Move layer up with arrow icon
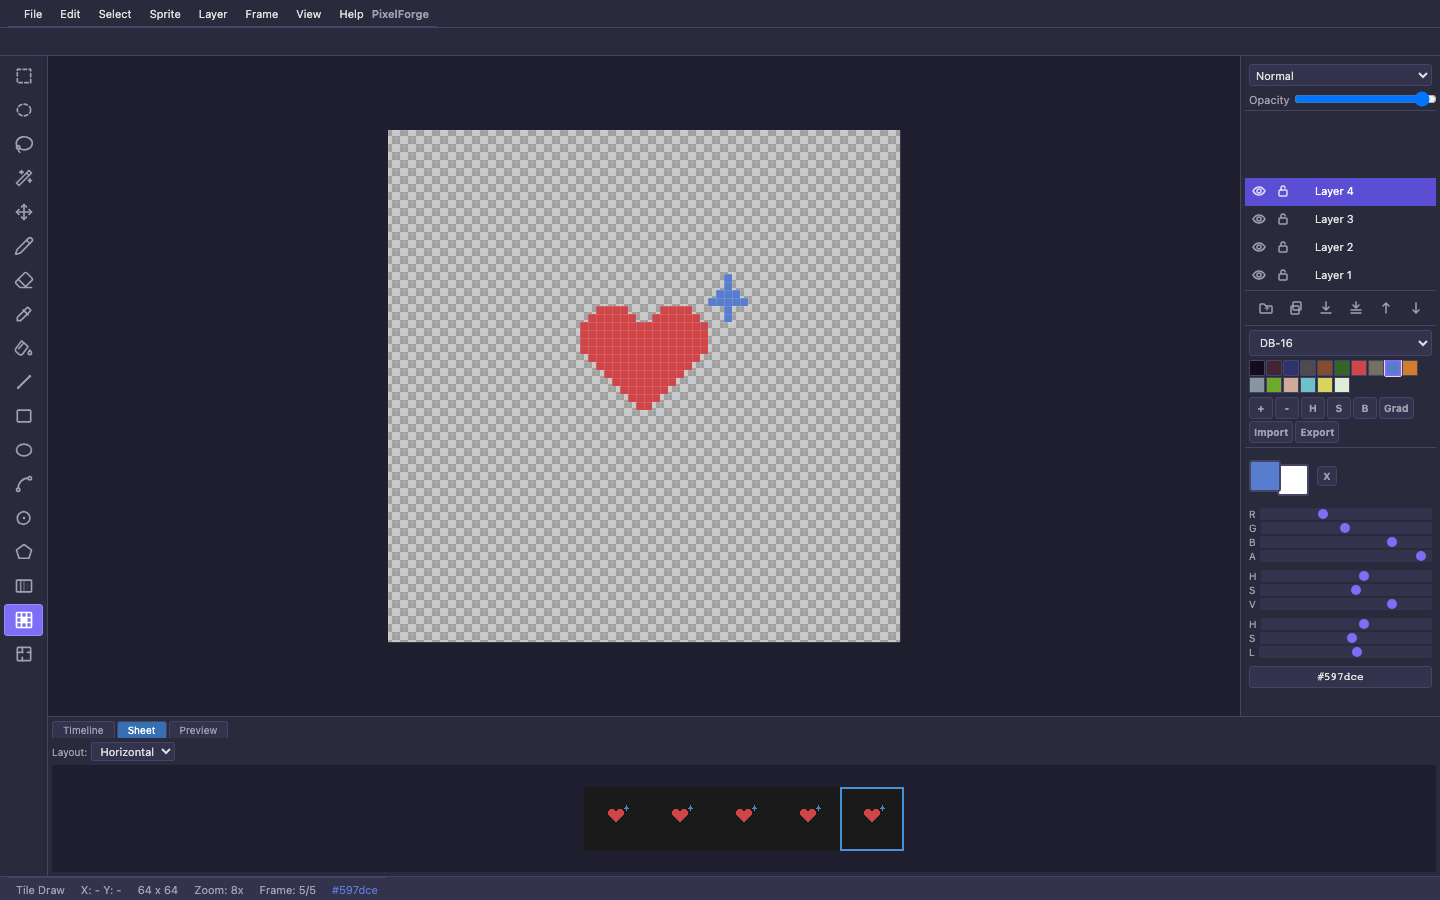Screen dimensions: 1440x900 click(x=1386, y=308)
